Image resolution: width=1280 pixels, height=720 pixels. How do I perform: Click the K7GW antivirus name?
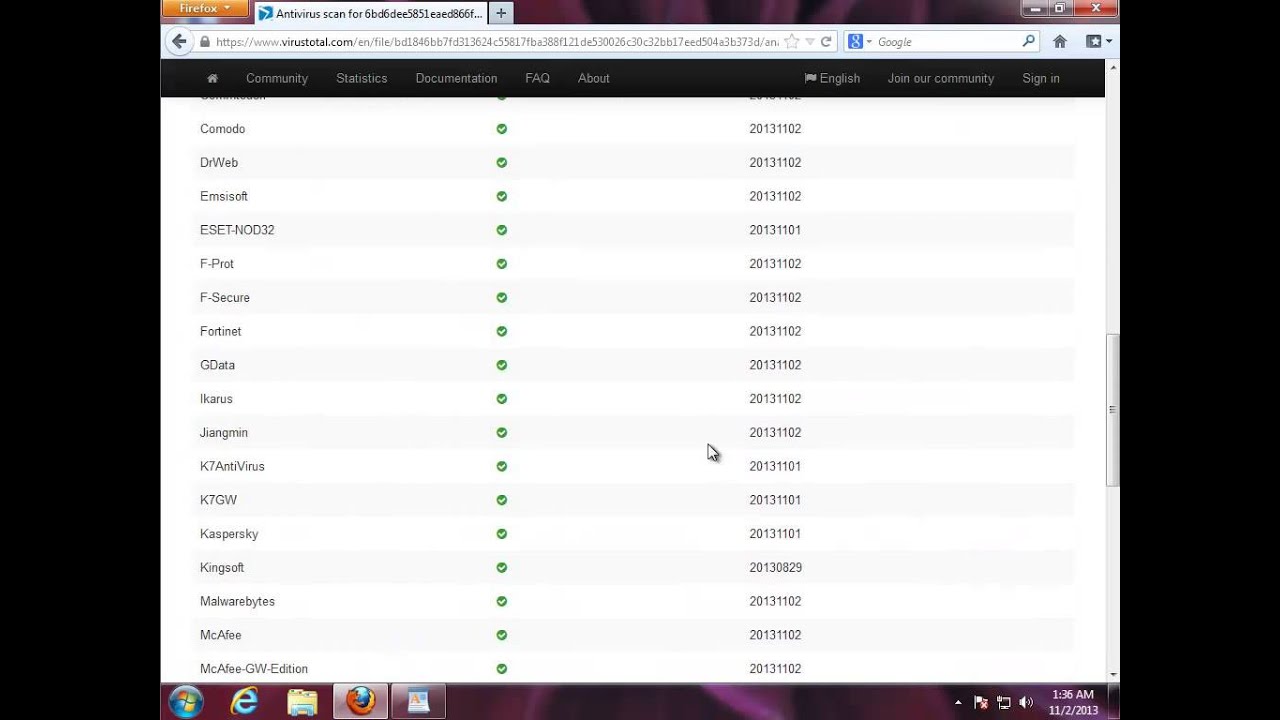click(218, 500)
